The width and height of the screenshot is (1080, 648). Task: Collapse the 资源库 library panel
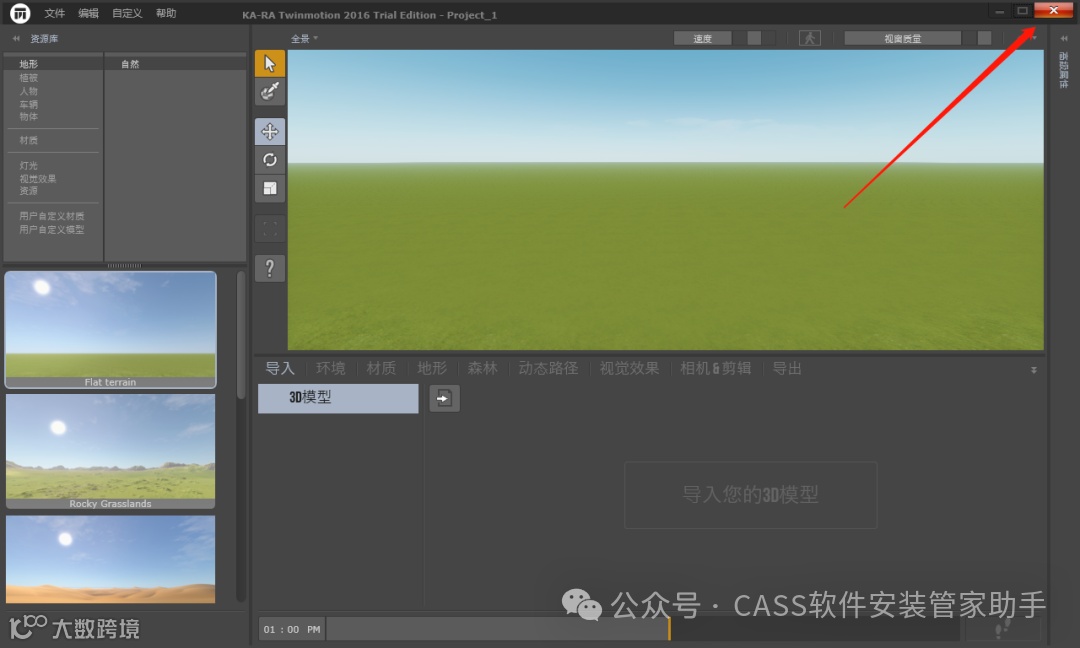tap(16, 39)
